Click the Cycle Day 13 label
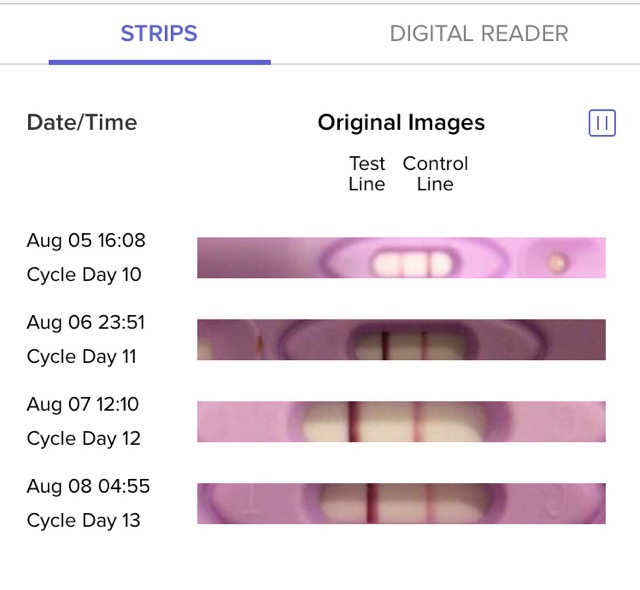The image size is (640, 590). pos(84,521)
